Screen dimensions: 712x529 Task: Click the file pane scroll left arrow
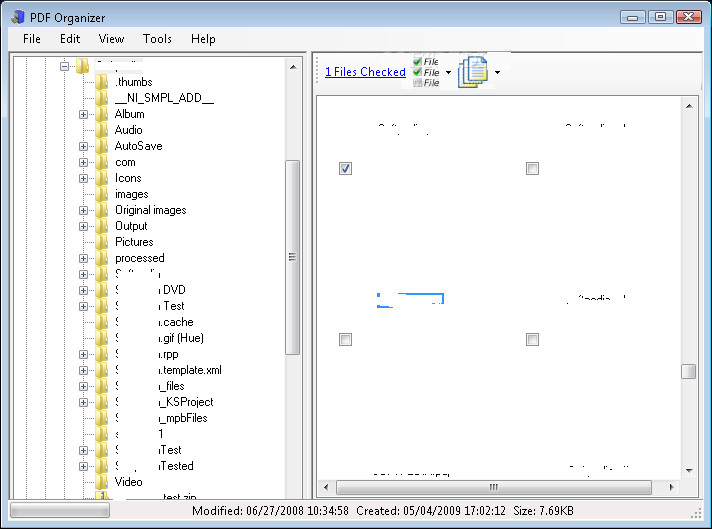[326, 487]
